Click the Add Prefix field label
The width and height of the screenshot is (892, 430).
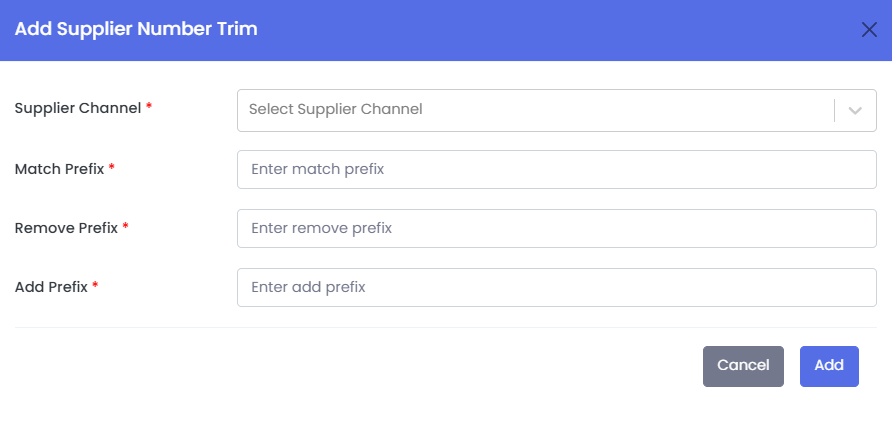pyautogui.click(x=51, y=287)
